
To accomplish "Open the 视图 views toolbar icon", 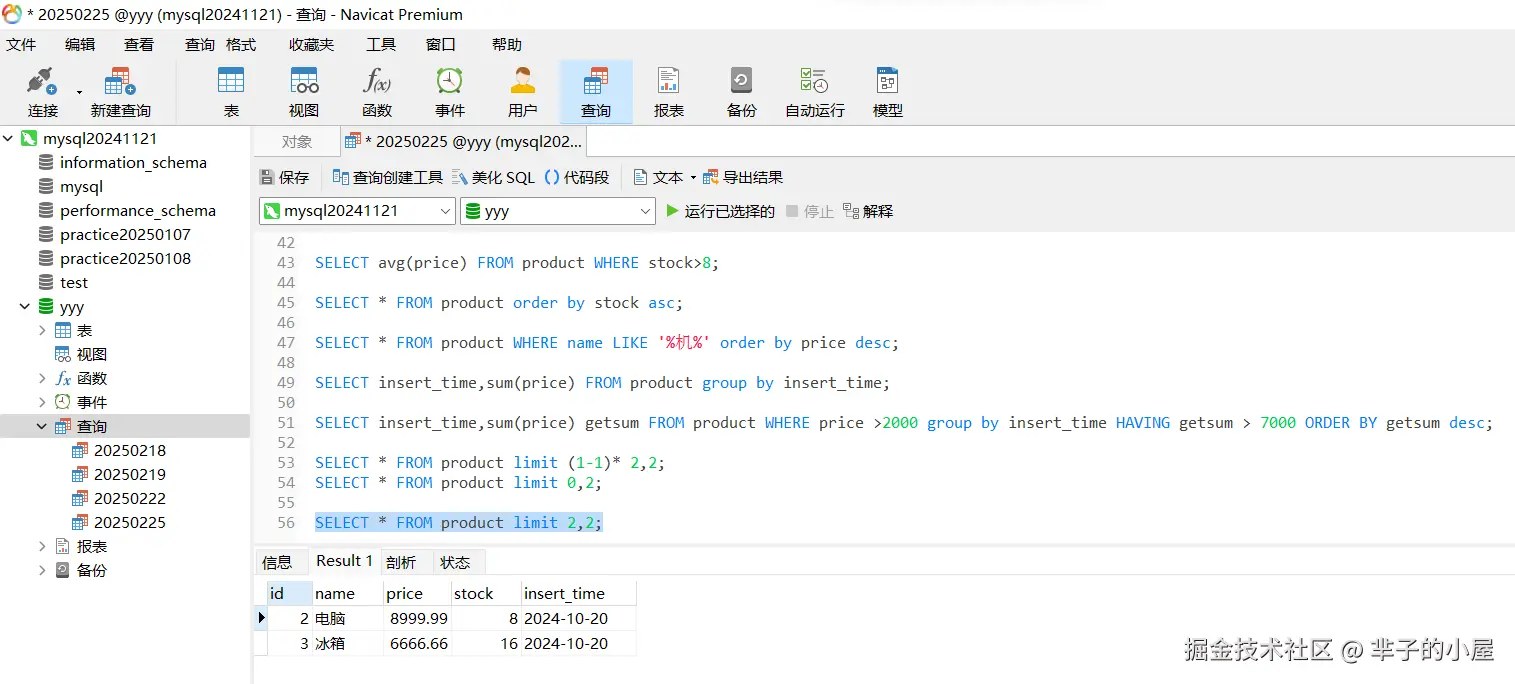I will [304, 92].
